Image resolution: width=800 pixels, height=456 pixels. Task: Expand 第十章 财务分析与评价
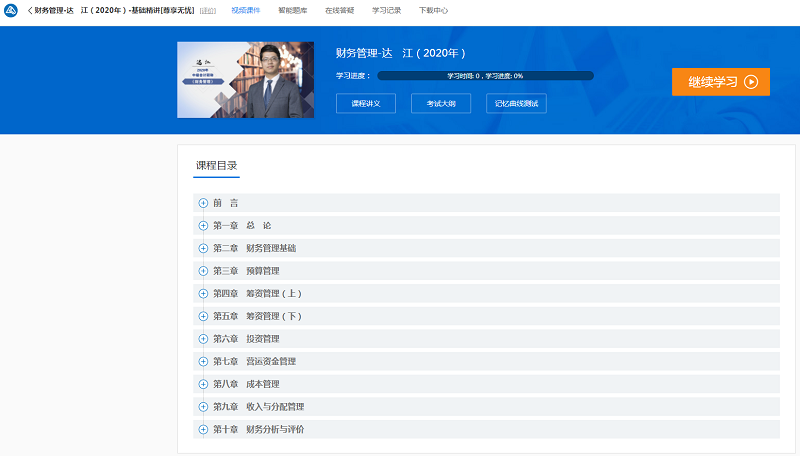pyautogui.click(x=203, y=429)
